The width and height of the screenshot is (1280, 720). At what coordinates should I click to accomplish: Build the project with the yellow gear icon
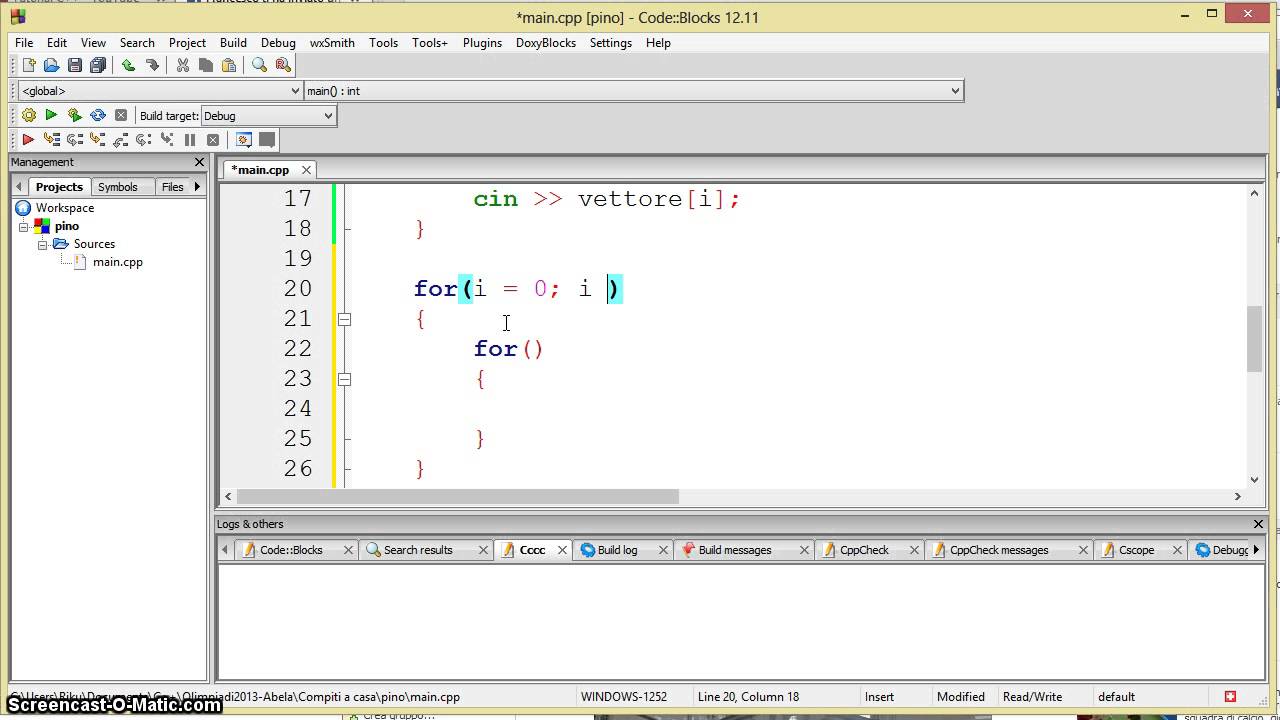pyautogui.click(x=28, y=115)
